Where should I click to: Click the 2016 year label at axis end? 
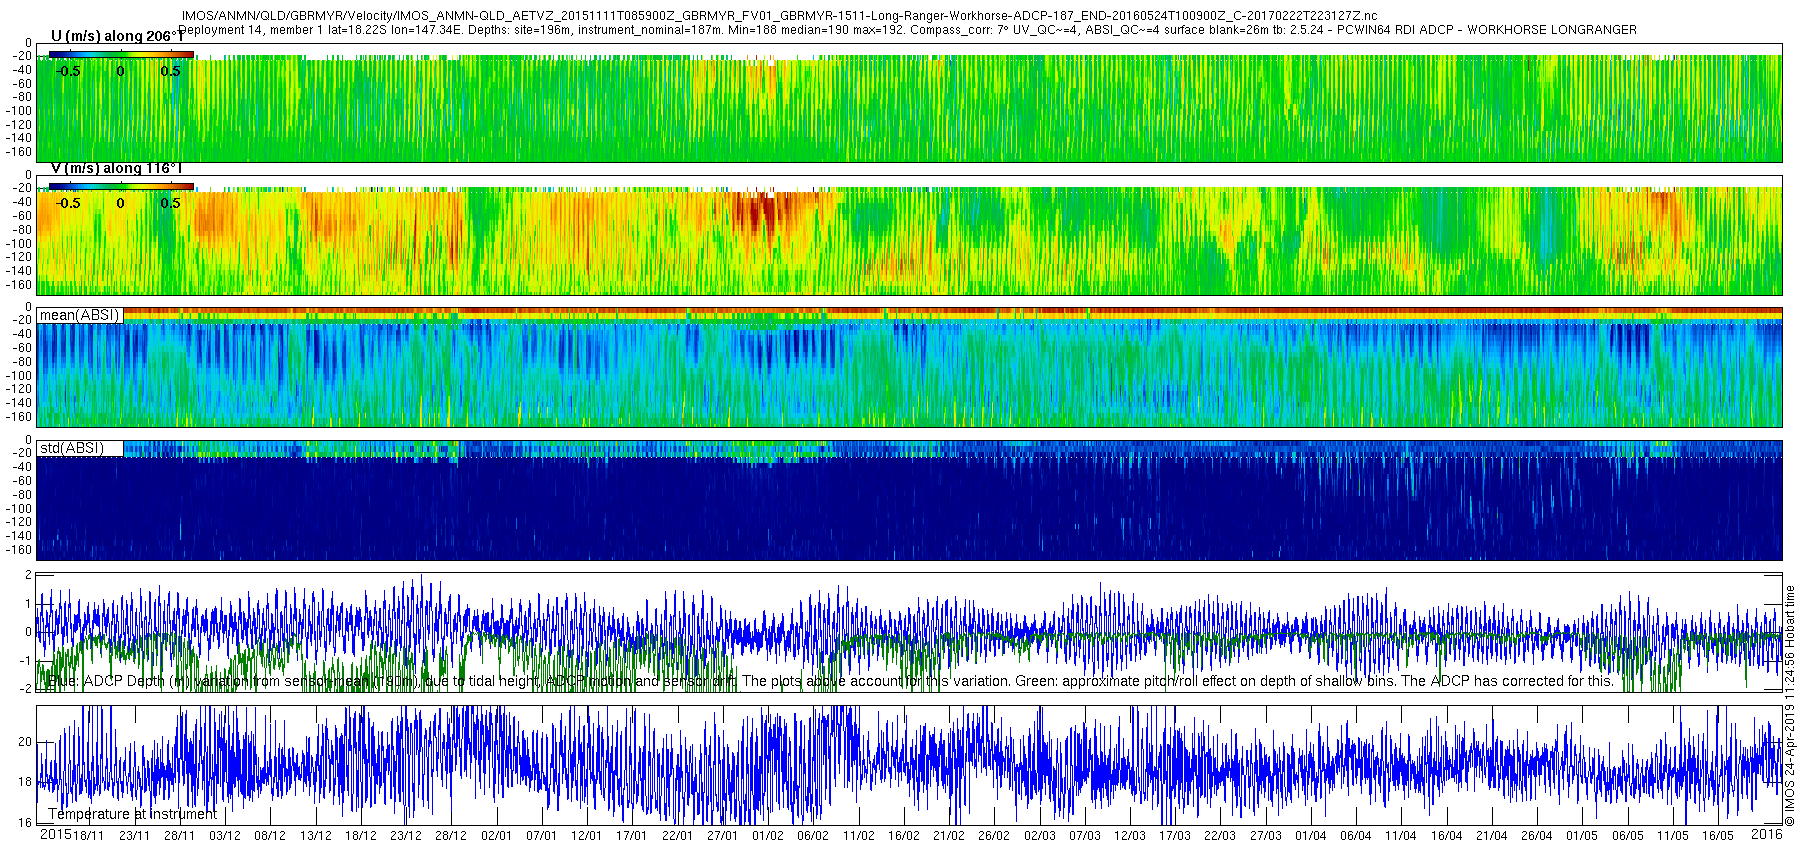[x=1766, y=835]
